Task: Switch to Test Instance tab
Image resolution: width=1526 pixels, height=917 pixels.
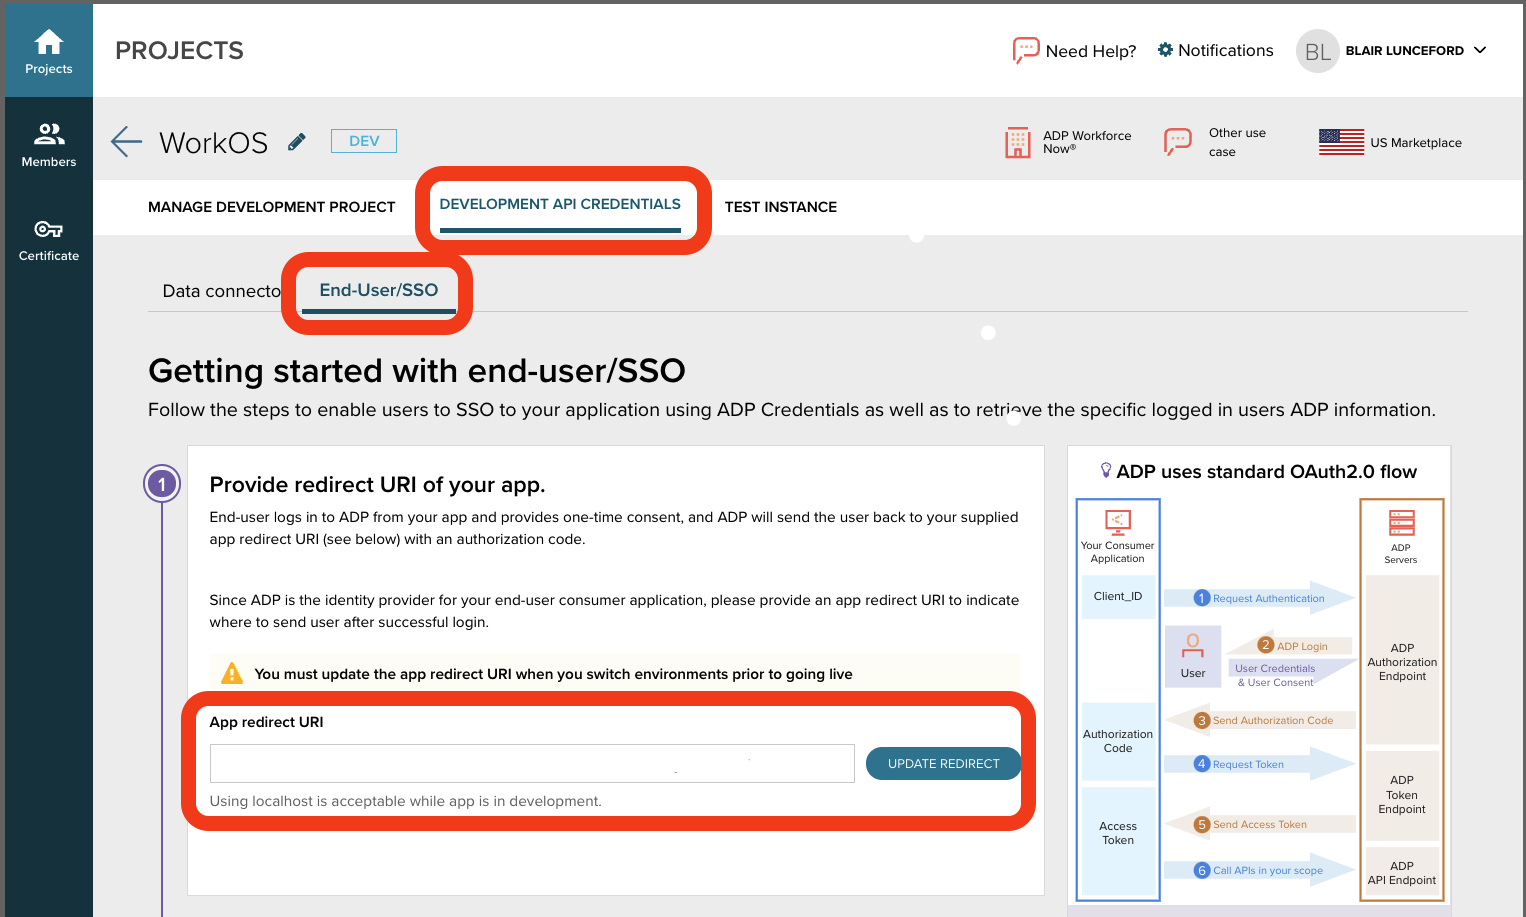Action: coord(780,207)
